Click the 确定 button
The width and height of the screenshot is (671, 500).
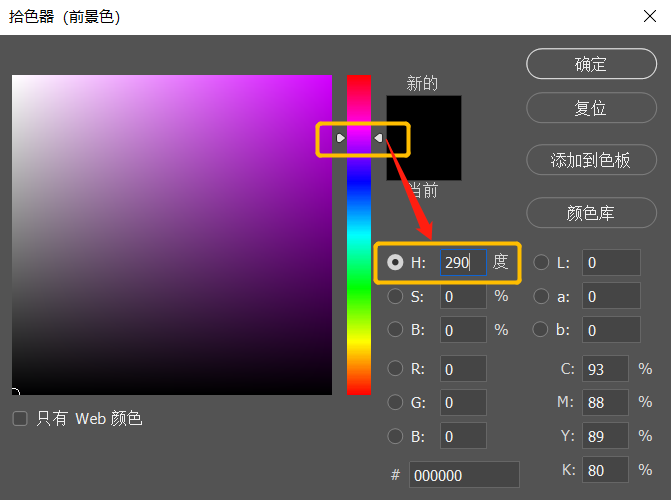pos(591,64)
